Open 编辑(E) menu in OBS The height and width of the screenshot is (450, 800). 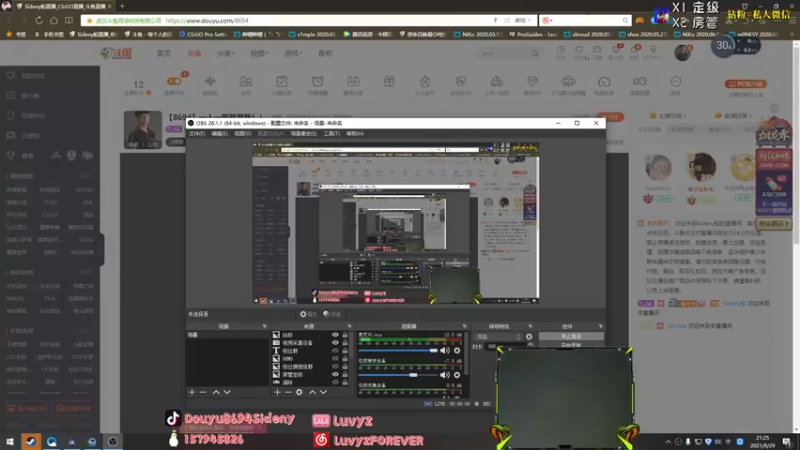click(219, 134)
